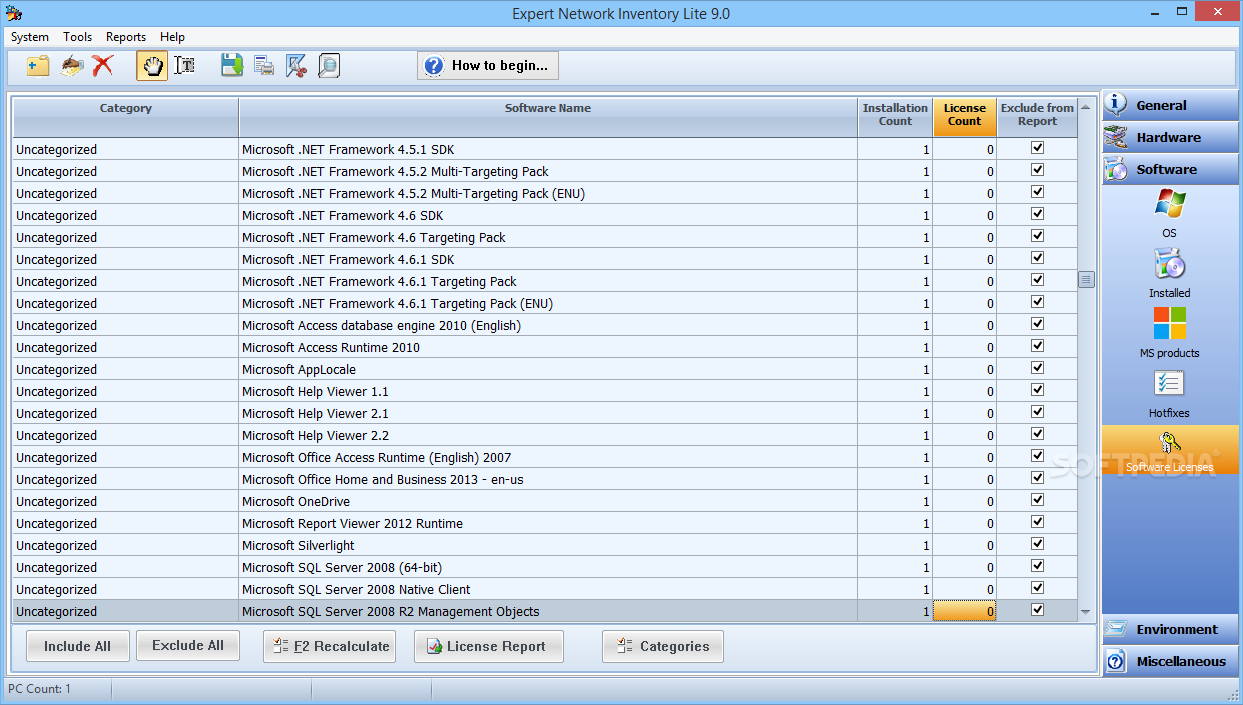Toggle exclude checkbox for Microsoft AppLocale
The width and height of the screenshot is (1243, 705).
pyautogui.click(x=1037, y=368)
